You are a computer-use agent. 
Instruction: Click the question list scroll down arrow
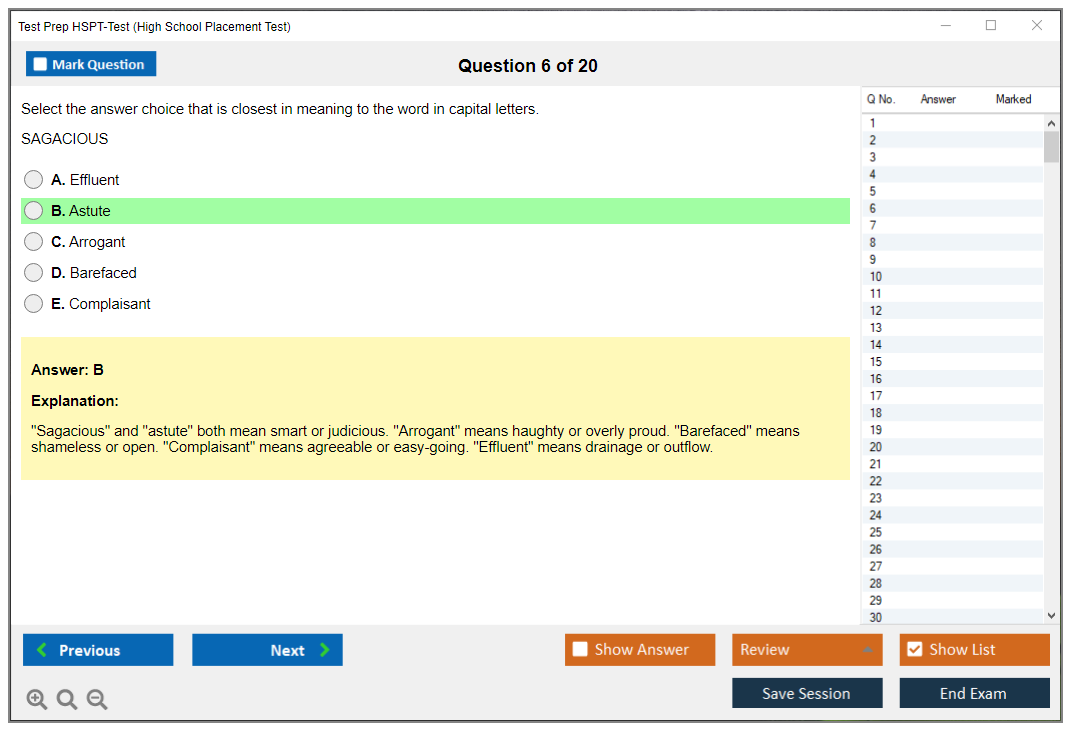[x=1051, y=617]
